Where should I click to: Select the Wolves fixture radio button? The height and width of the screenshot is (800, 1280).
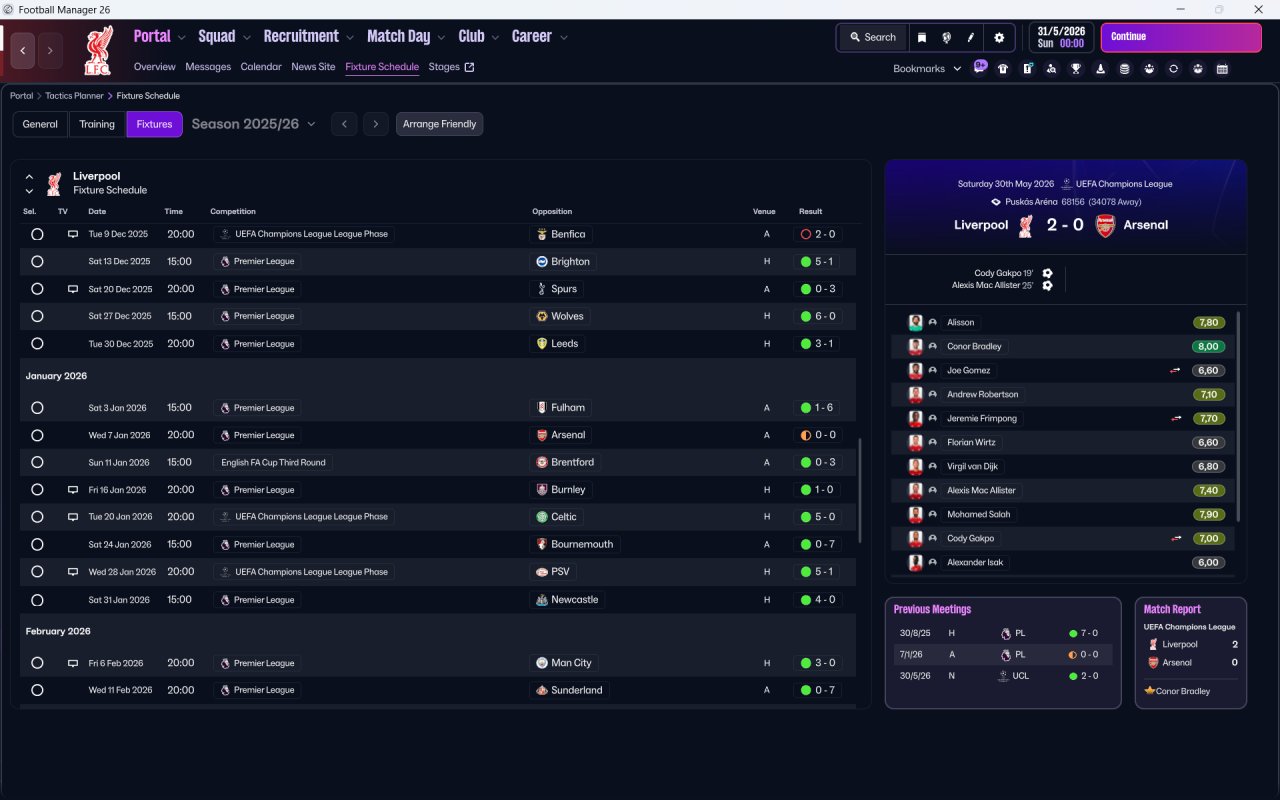pos(37,316)
